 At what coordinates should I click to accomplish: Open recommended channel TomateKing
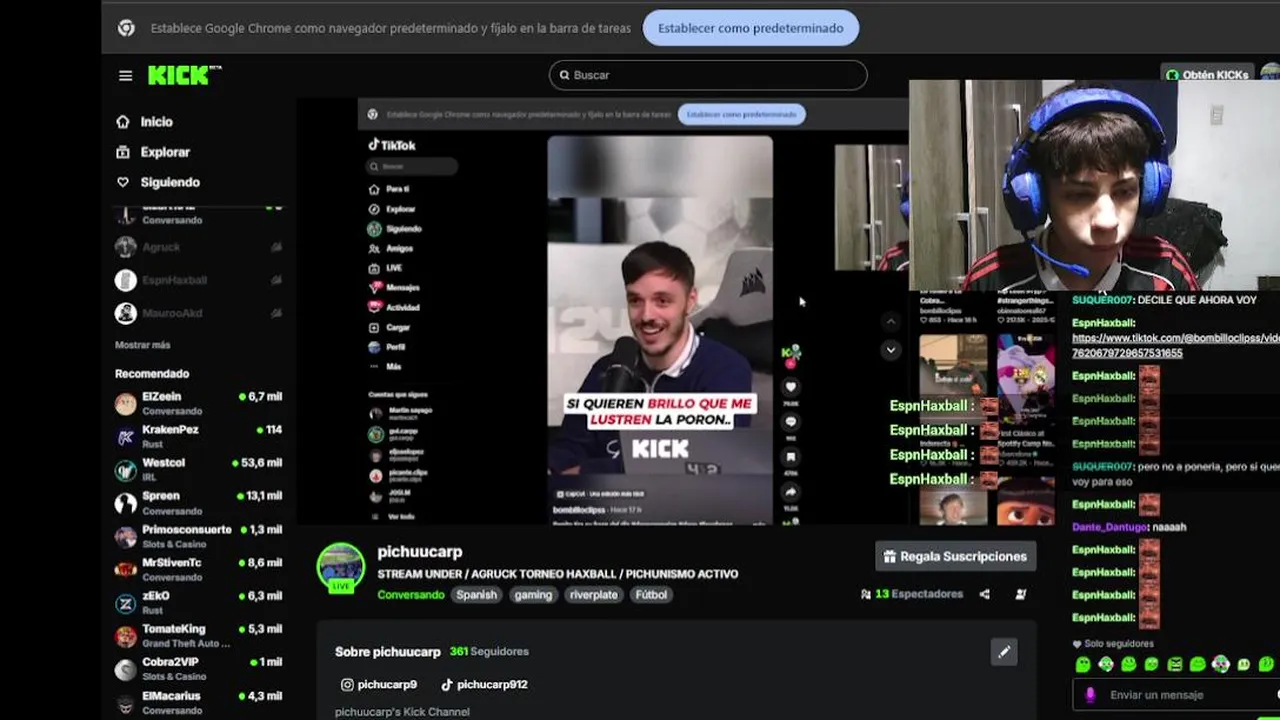[199, 636]
